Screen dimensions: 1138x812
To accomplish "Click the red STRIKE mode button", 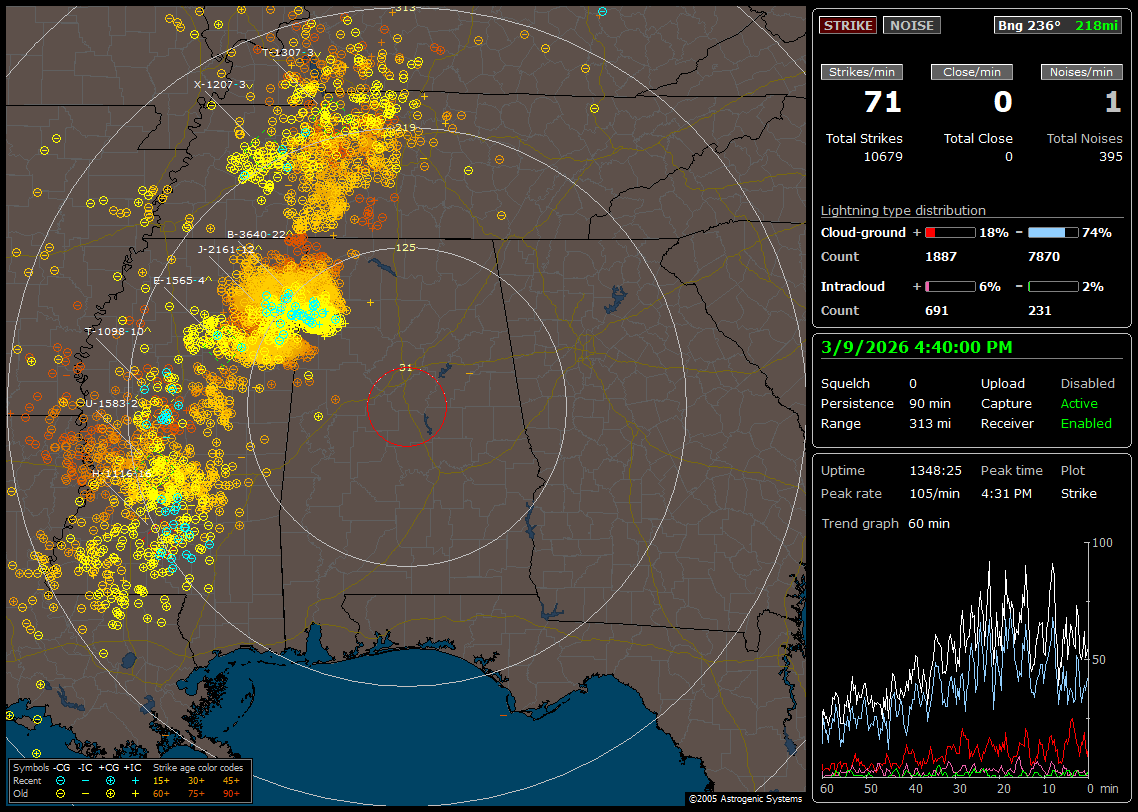I will point(848,25).
